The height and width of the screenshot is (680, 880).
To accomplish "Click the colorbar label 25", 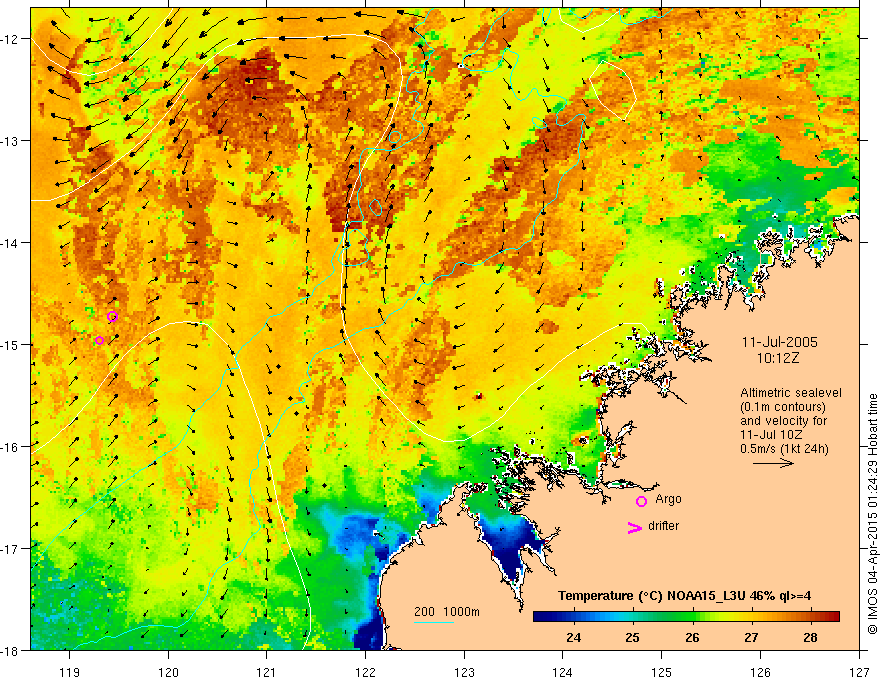I will point(632,638).
